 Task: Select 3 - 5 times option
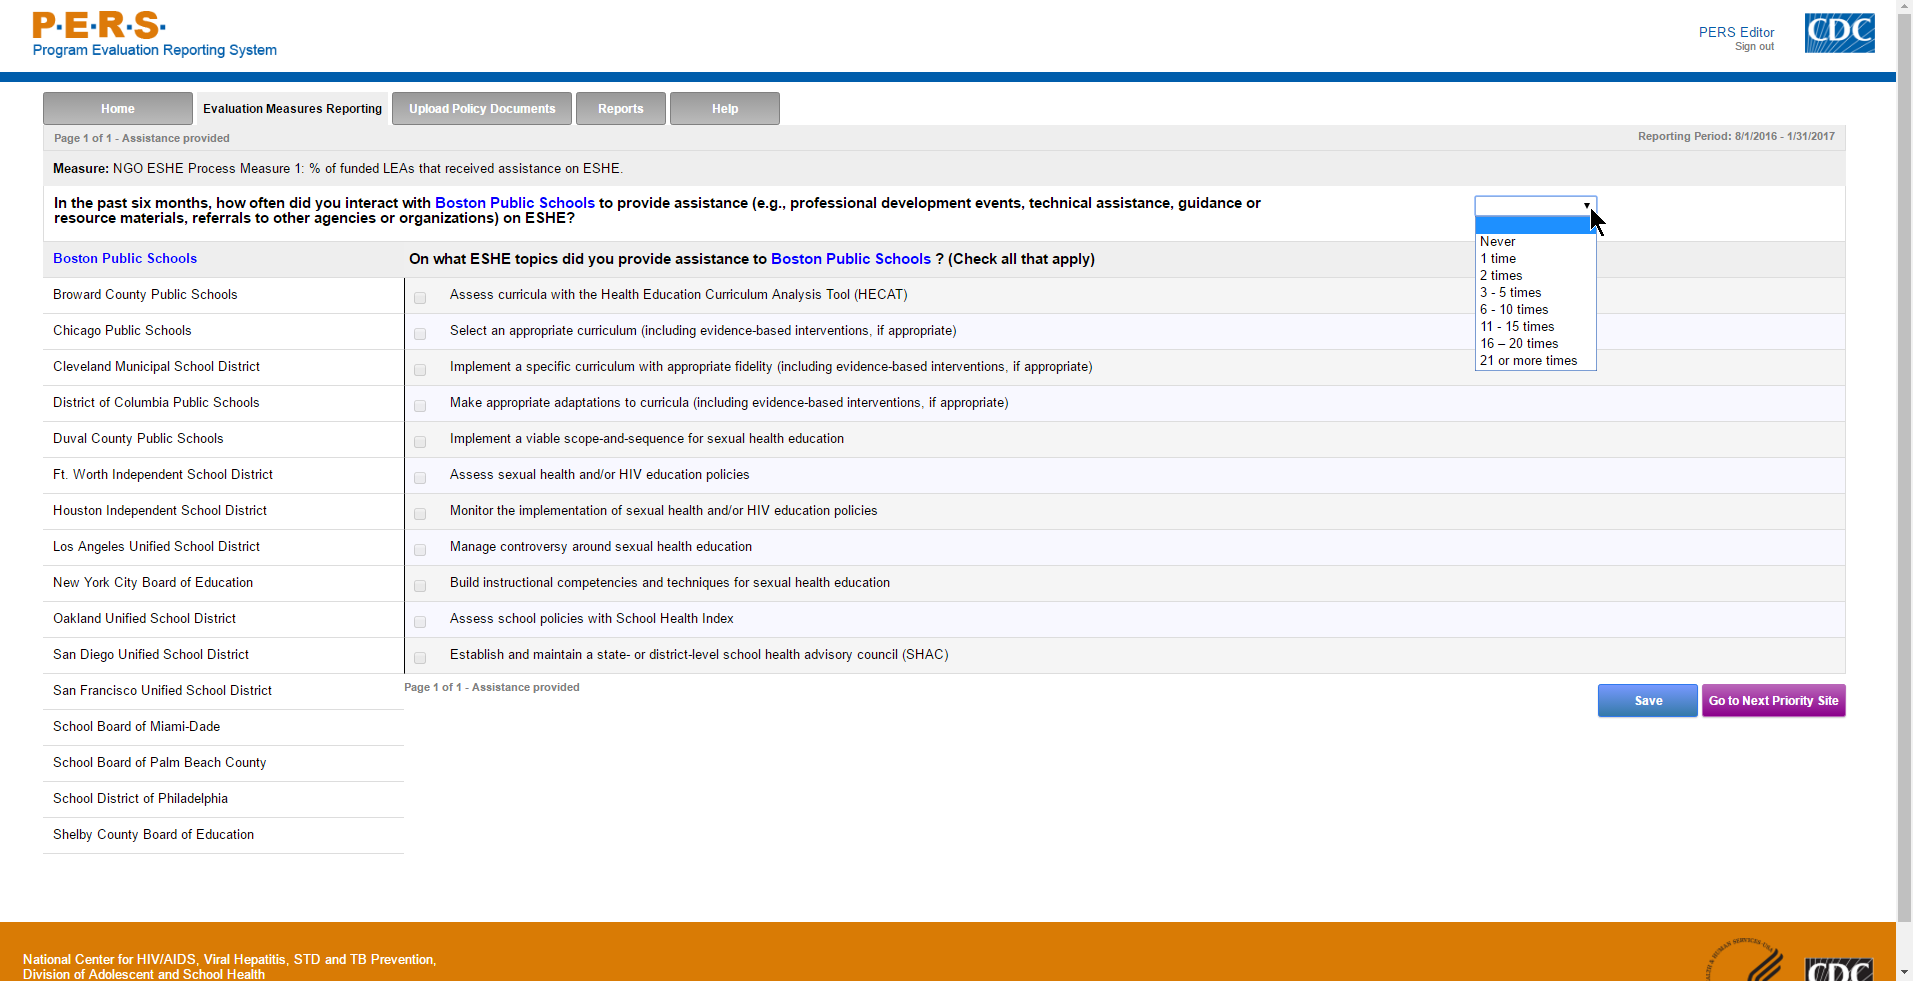(x=1535, y=293)
